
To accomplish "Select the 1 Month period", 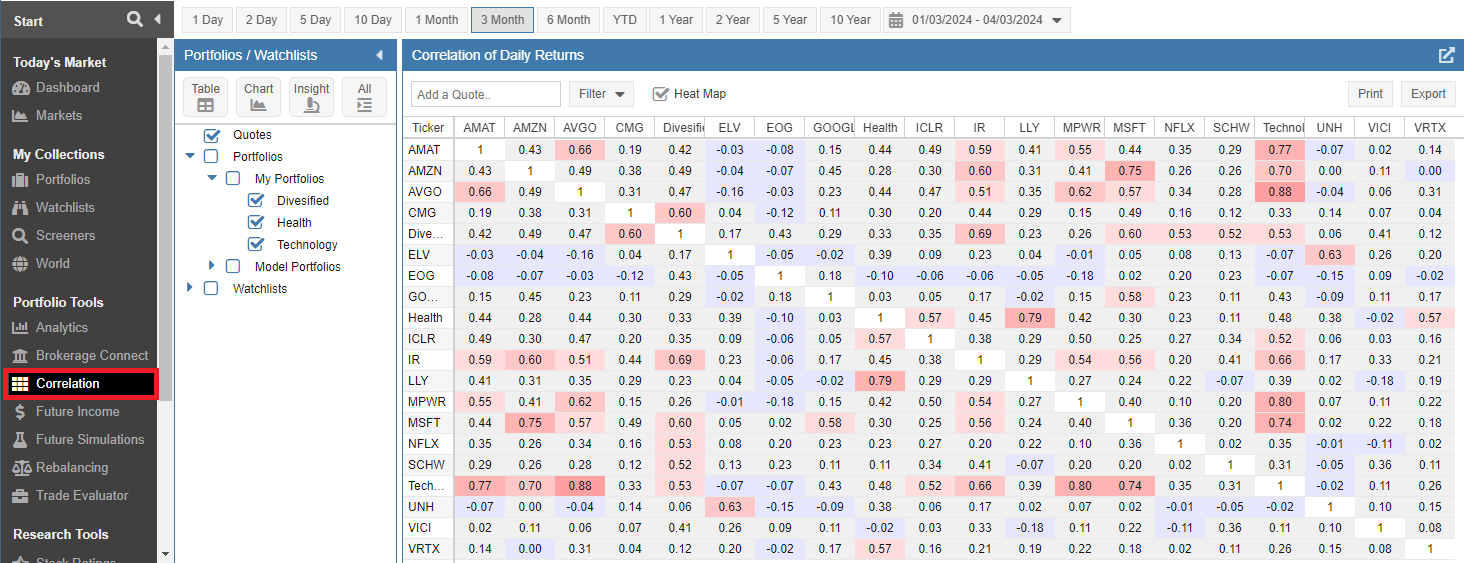I will pyautogui.click(x=437, y=20).
